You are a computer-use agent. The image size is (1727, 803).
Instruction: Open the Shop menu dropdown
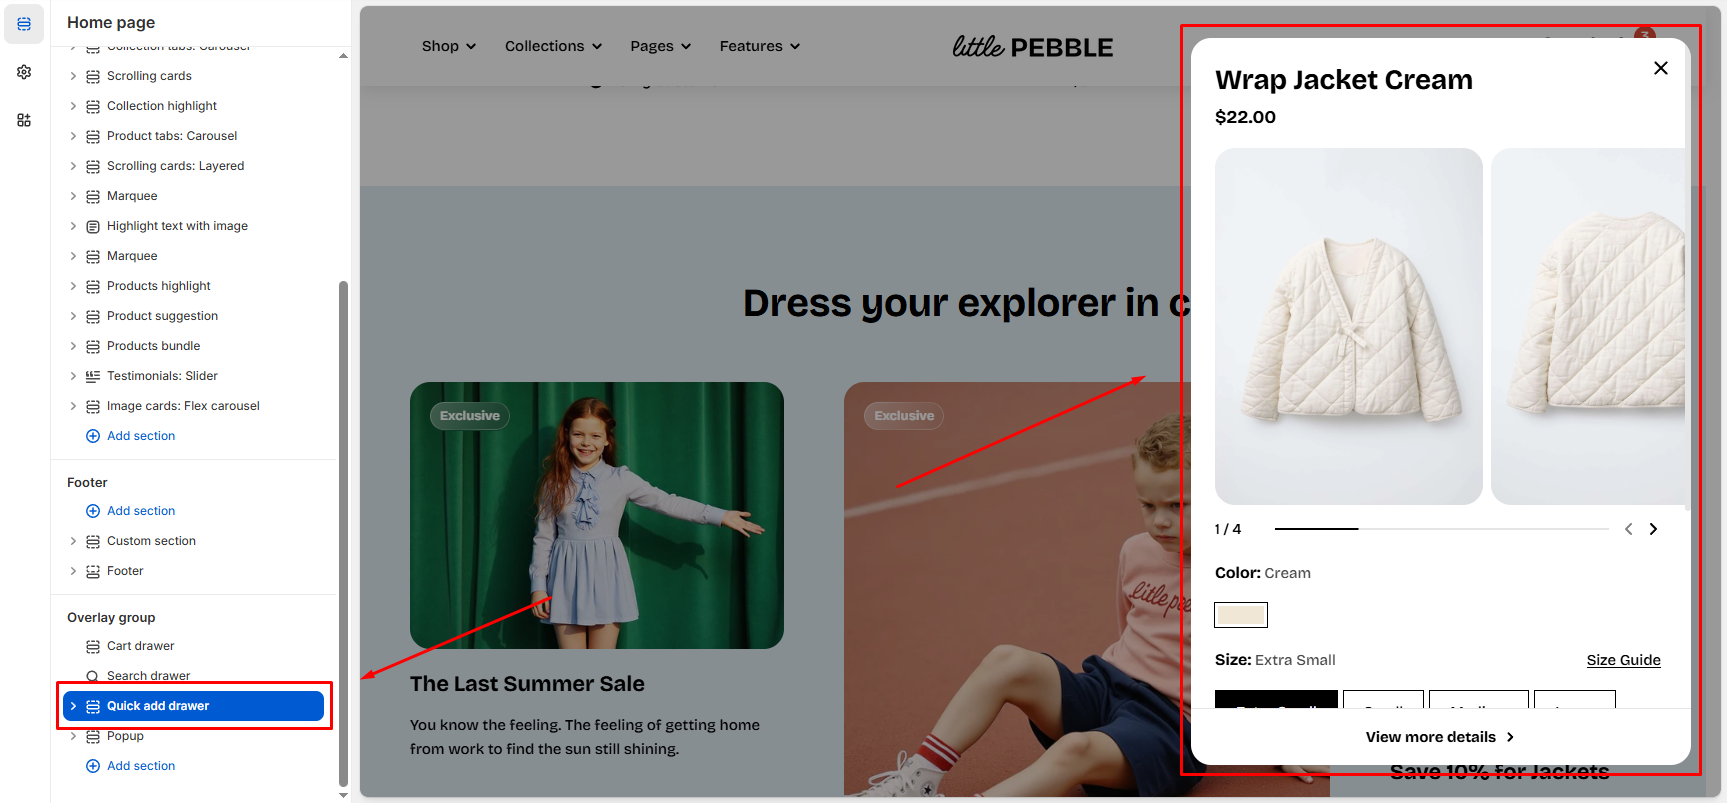click(x=449, y=46)
